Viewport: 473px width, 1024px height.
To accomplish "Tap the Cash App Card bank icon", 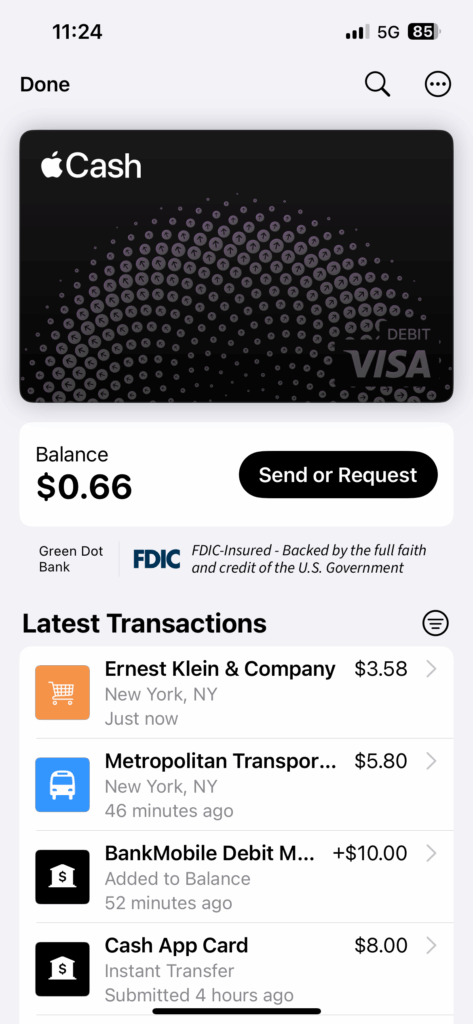I will coord(62,968).
